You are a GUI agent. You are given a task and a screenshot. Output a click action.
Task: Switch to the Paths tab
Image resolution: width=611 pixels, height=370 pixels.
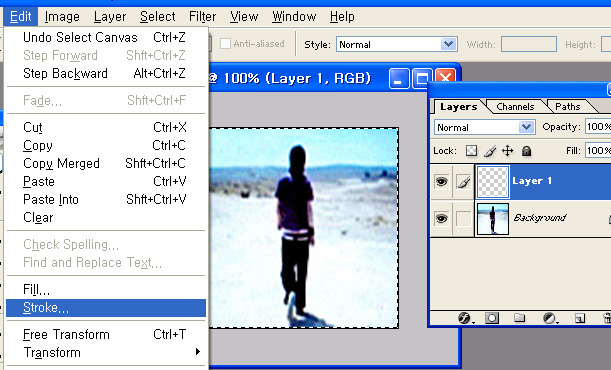coord(567,107)
